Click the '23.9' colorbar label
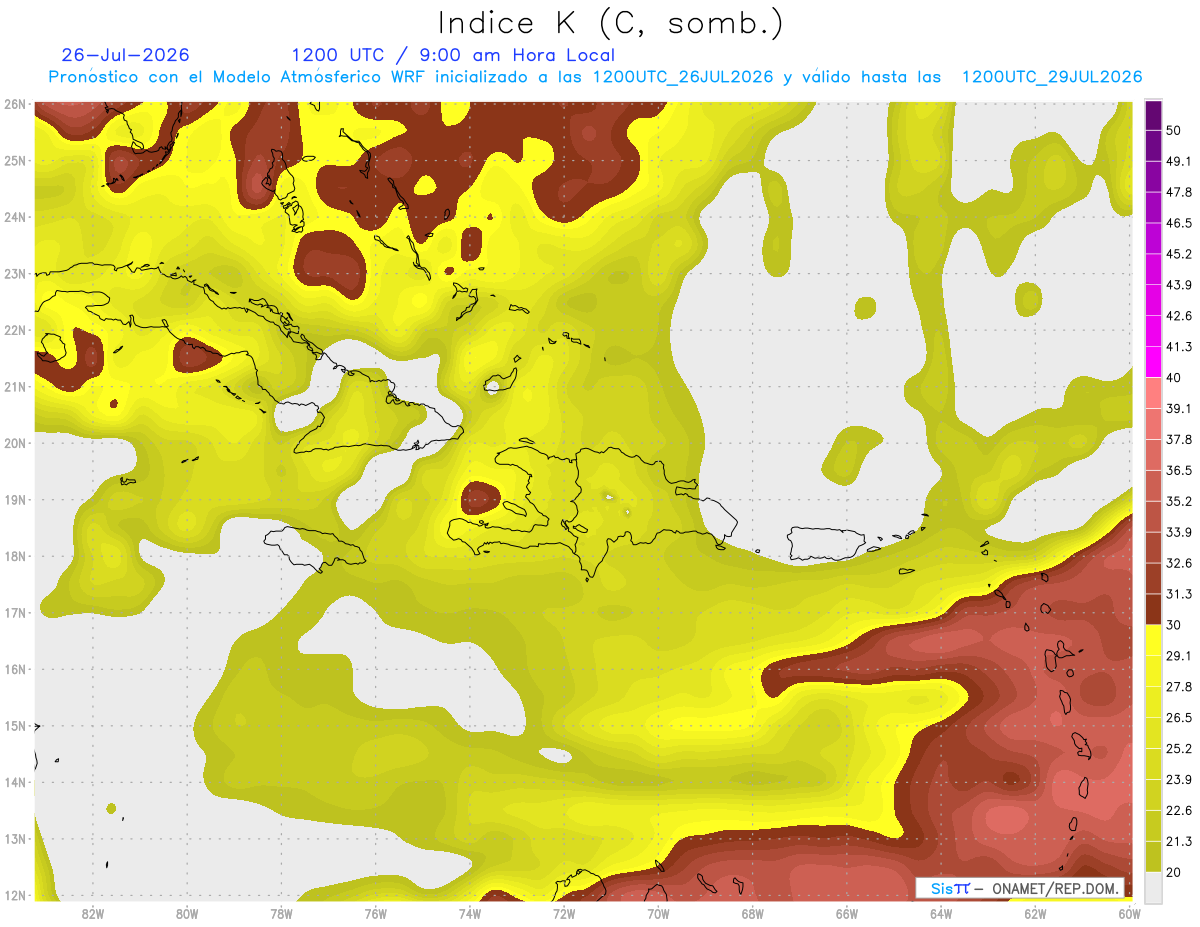The height and width of the screenshot is (927, 1200). [1179, 779]
